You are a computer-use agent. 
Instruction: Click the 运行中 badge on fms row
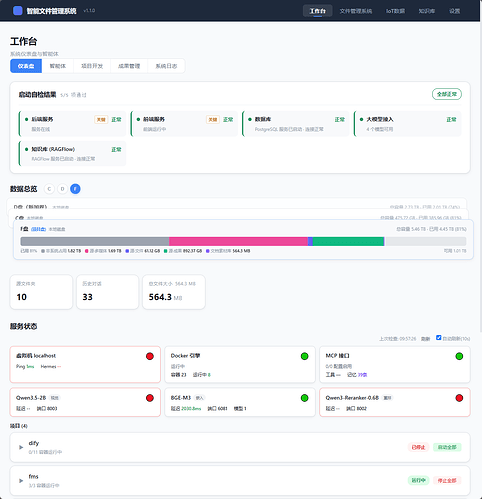point(418,480)
